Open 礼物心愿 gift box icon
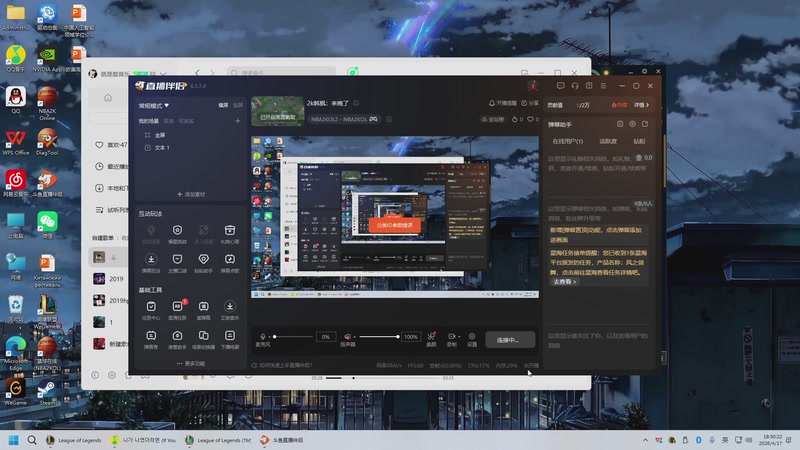The image size is (800, 450). 230,230
